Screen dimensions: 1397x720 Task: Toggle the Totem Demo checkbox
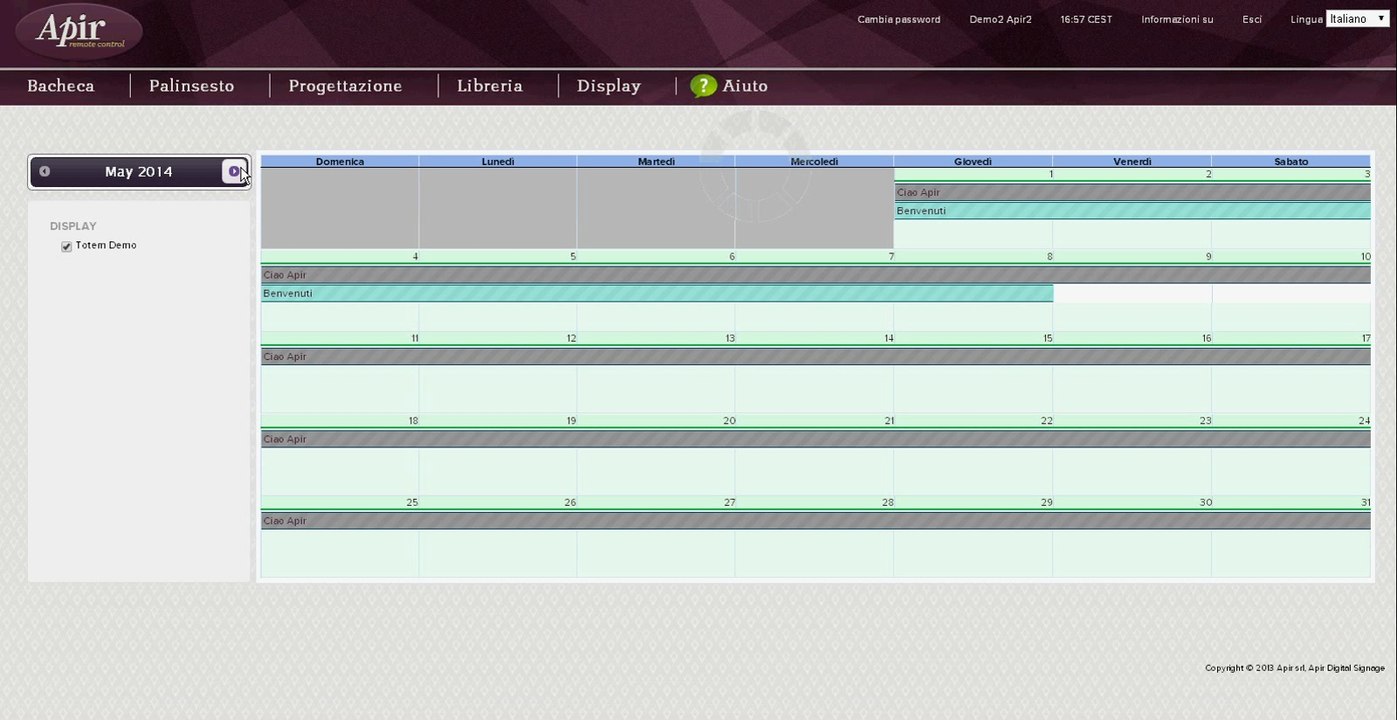click(67, 246)
